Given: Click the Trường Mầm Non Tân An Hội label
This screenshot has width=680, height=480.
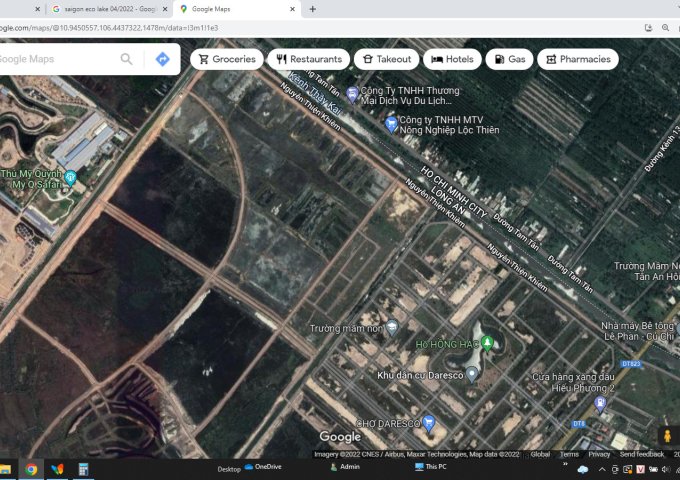Looking at the screenshot, I should (x=647, y=271).
